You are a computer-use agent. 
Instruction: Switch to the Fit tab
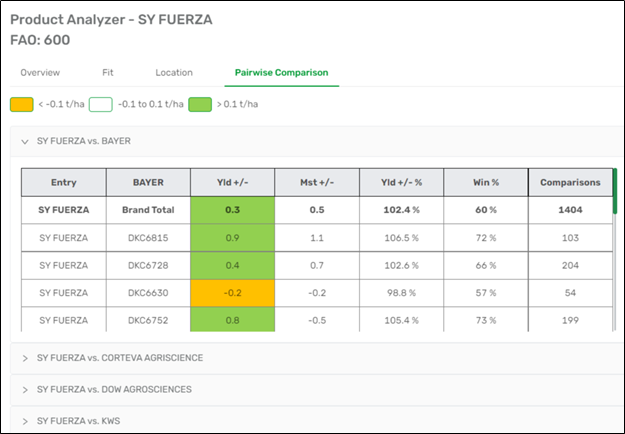[108, 73]
